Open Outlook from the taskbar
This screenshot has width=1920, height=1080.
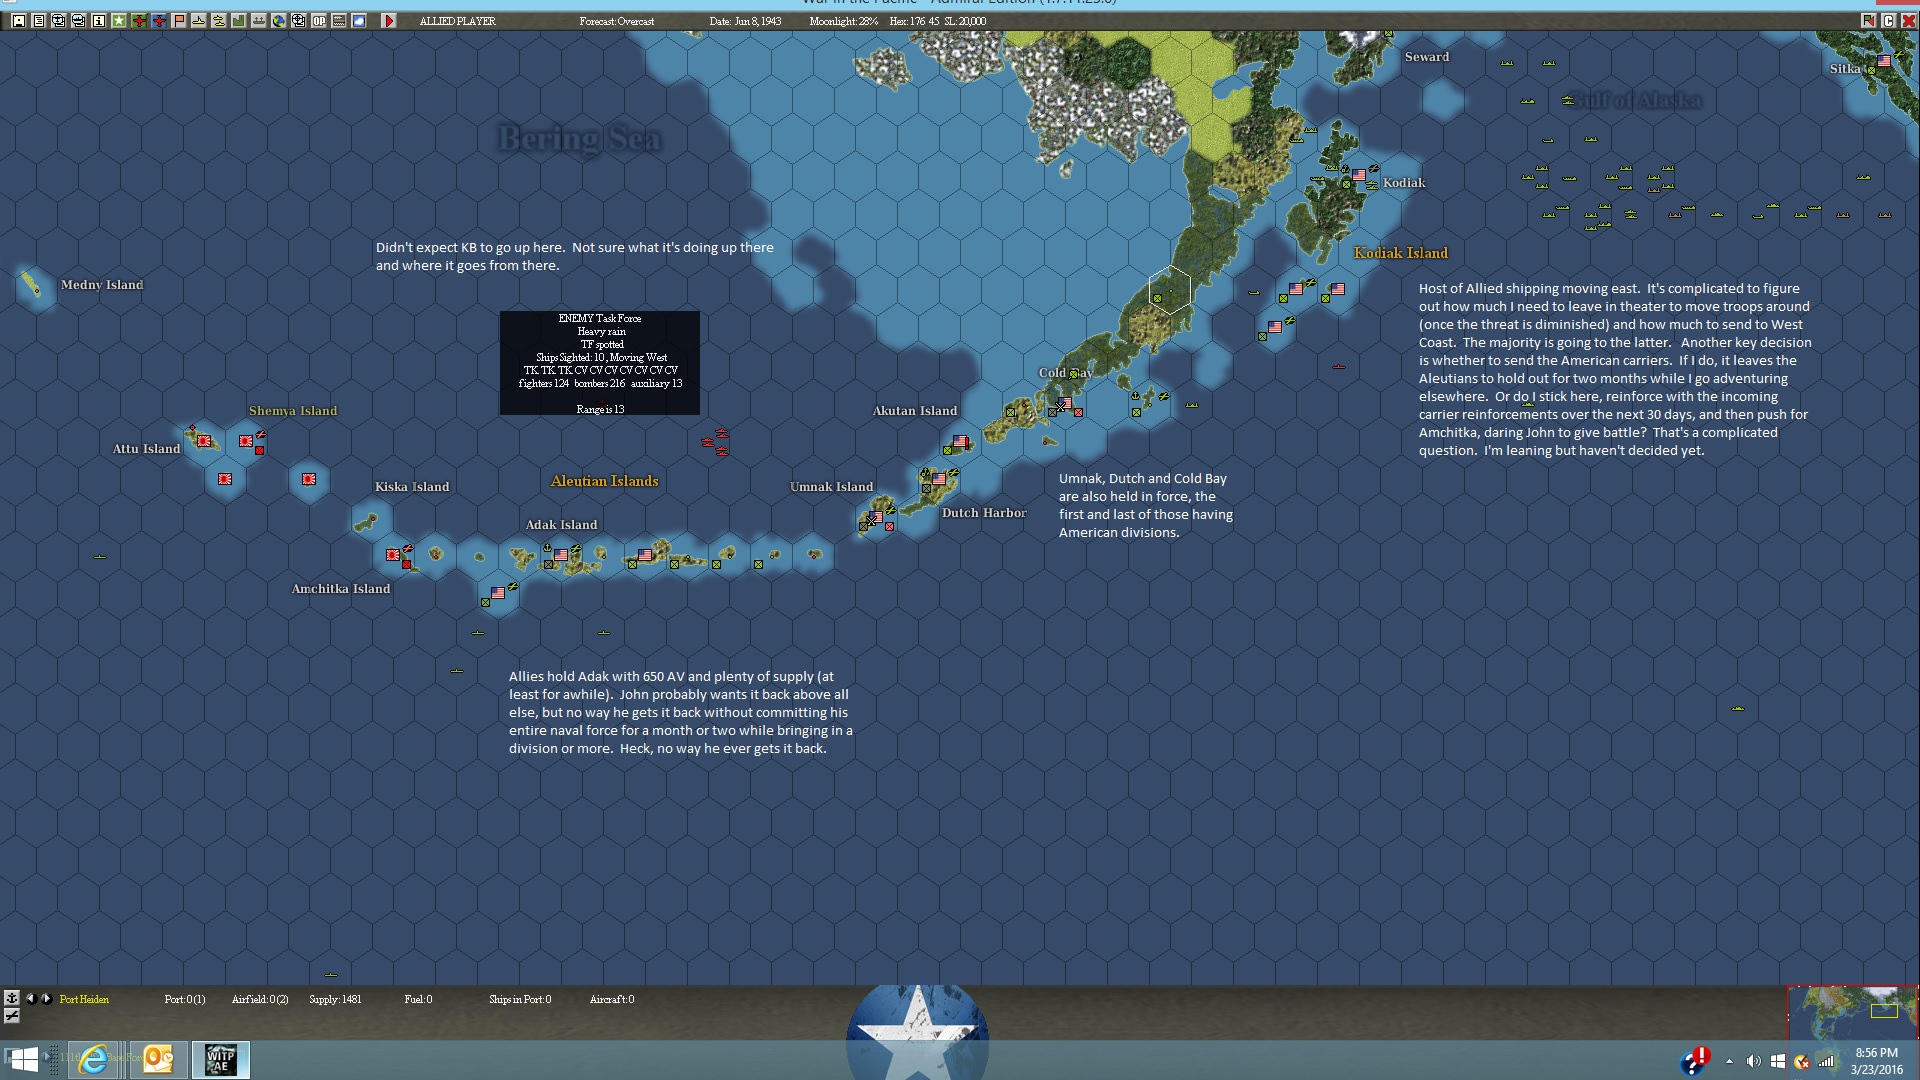[158, 1059]
